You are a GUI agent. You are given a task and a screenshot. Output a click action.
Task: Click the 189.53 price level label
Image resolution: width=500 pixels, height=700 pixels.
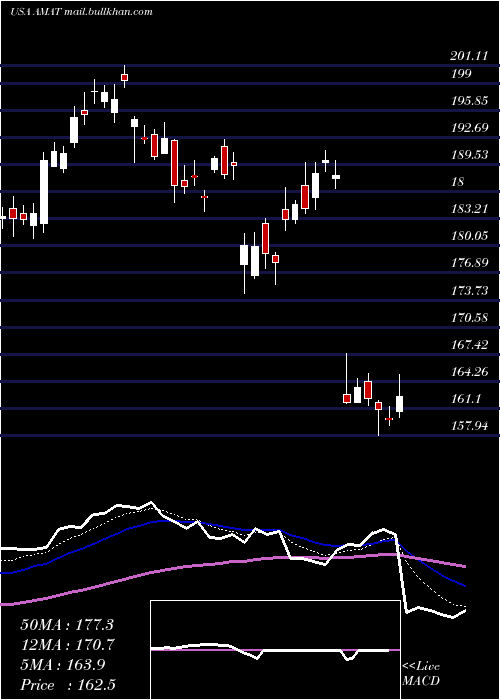pos(469,155)
